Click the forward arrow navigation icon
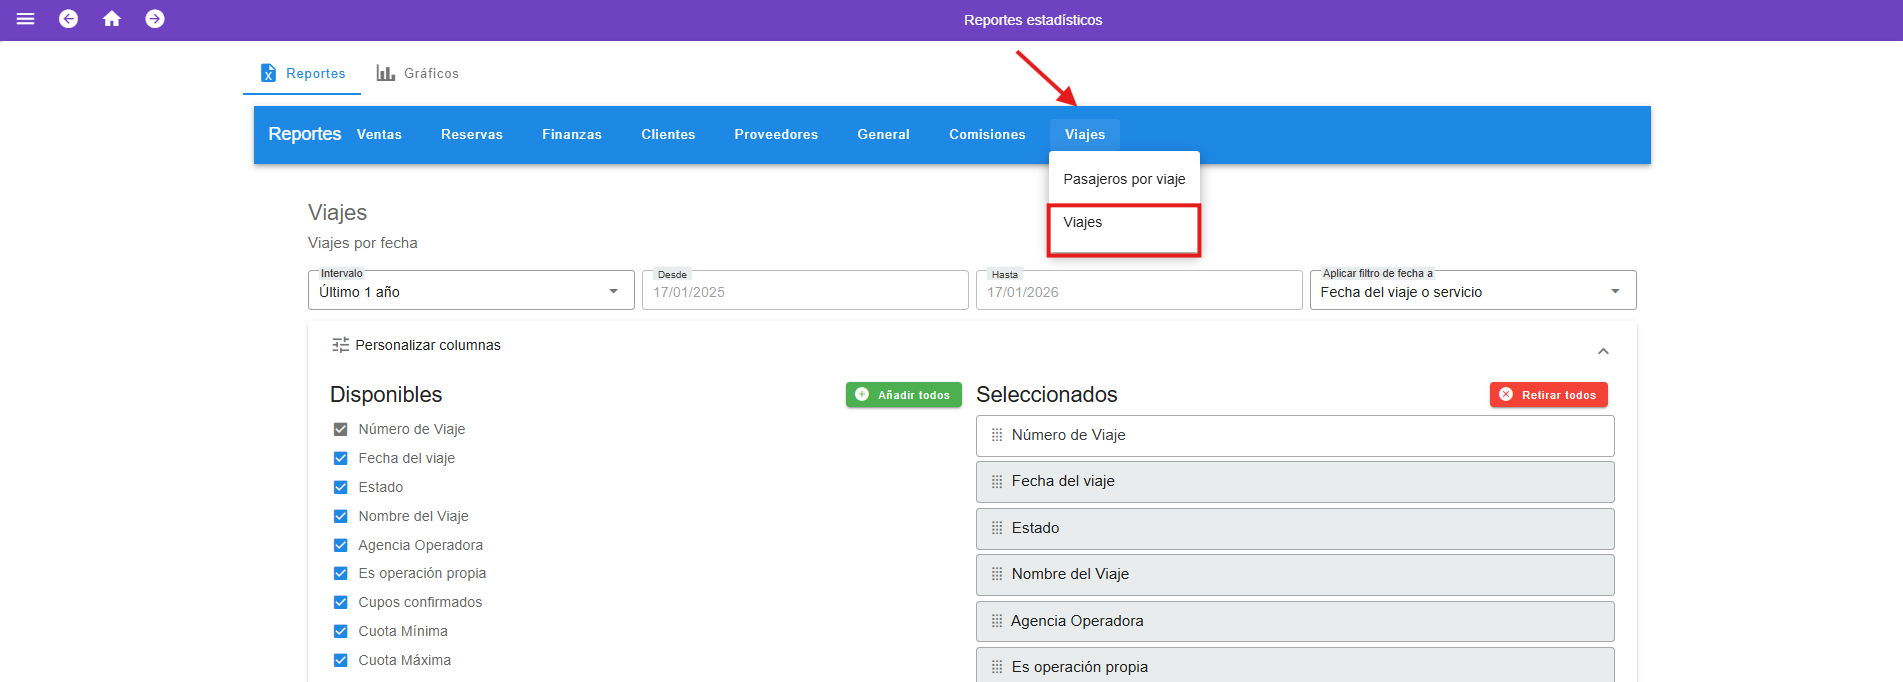The height and width of the screenshot is (682, 1903). pyautogui.click(x=155, y=19)
